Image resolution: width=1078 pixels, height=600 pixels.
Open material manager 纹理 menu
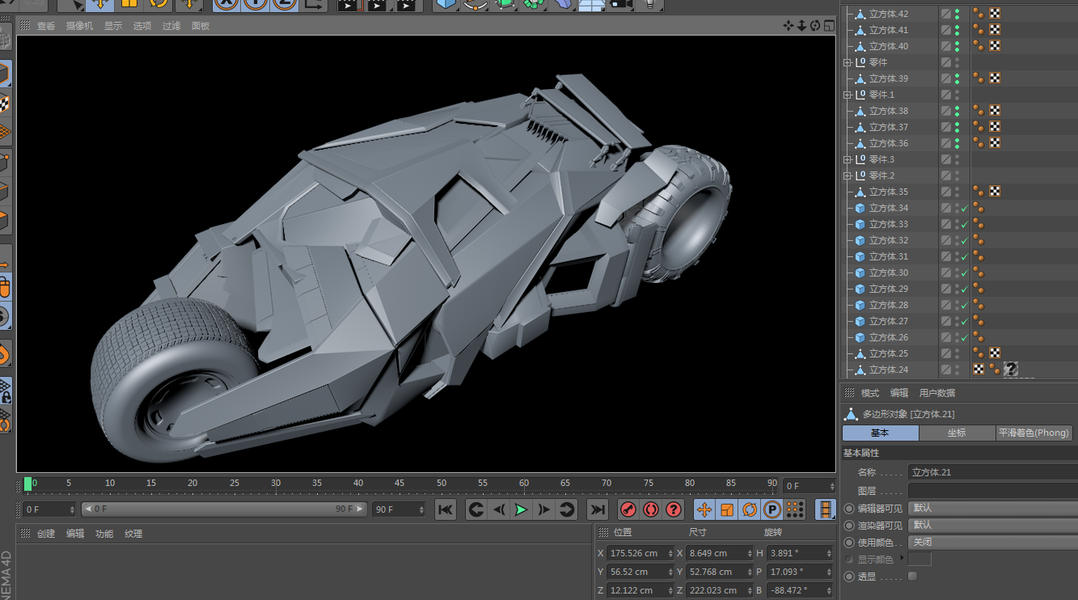pos(133,533)
